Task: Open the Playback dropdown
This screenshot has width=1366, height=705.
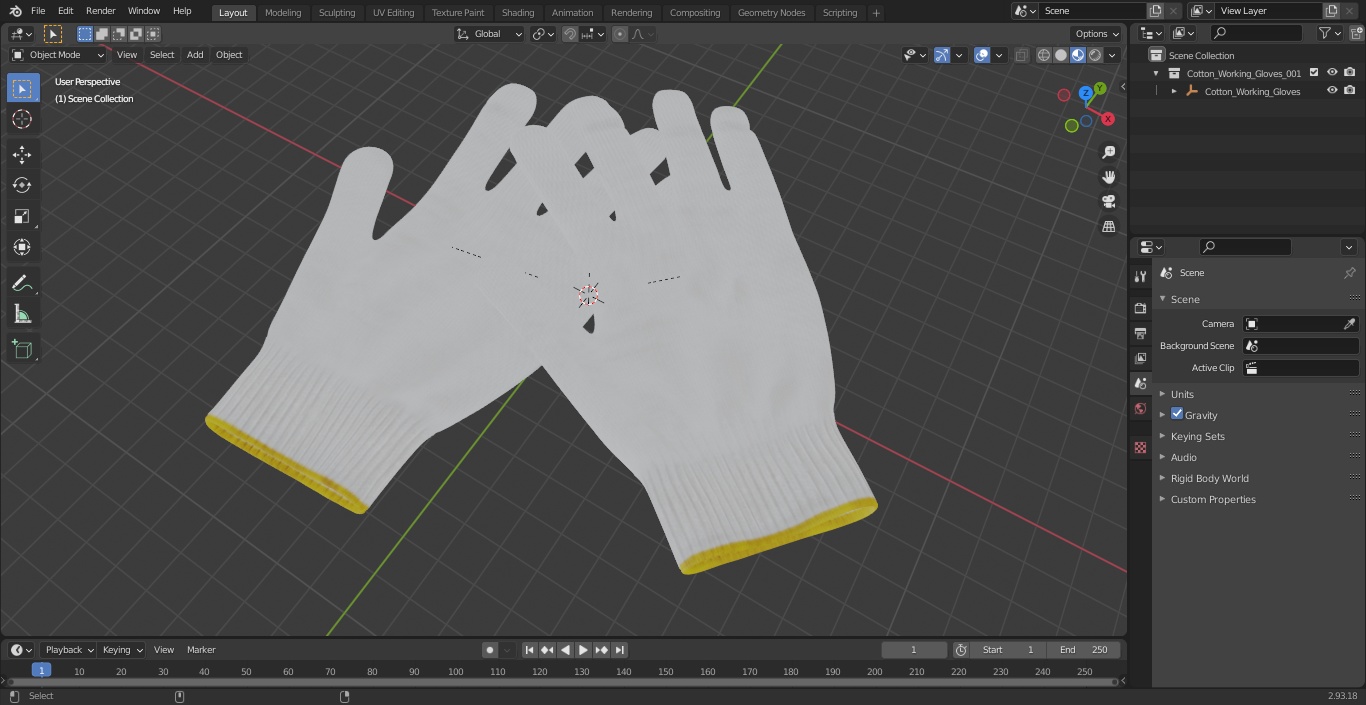Action: [69, 650]
